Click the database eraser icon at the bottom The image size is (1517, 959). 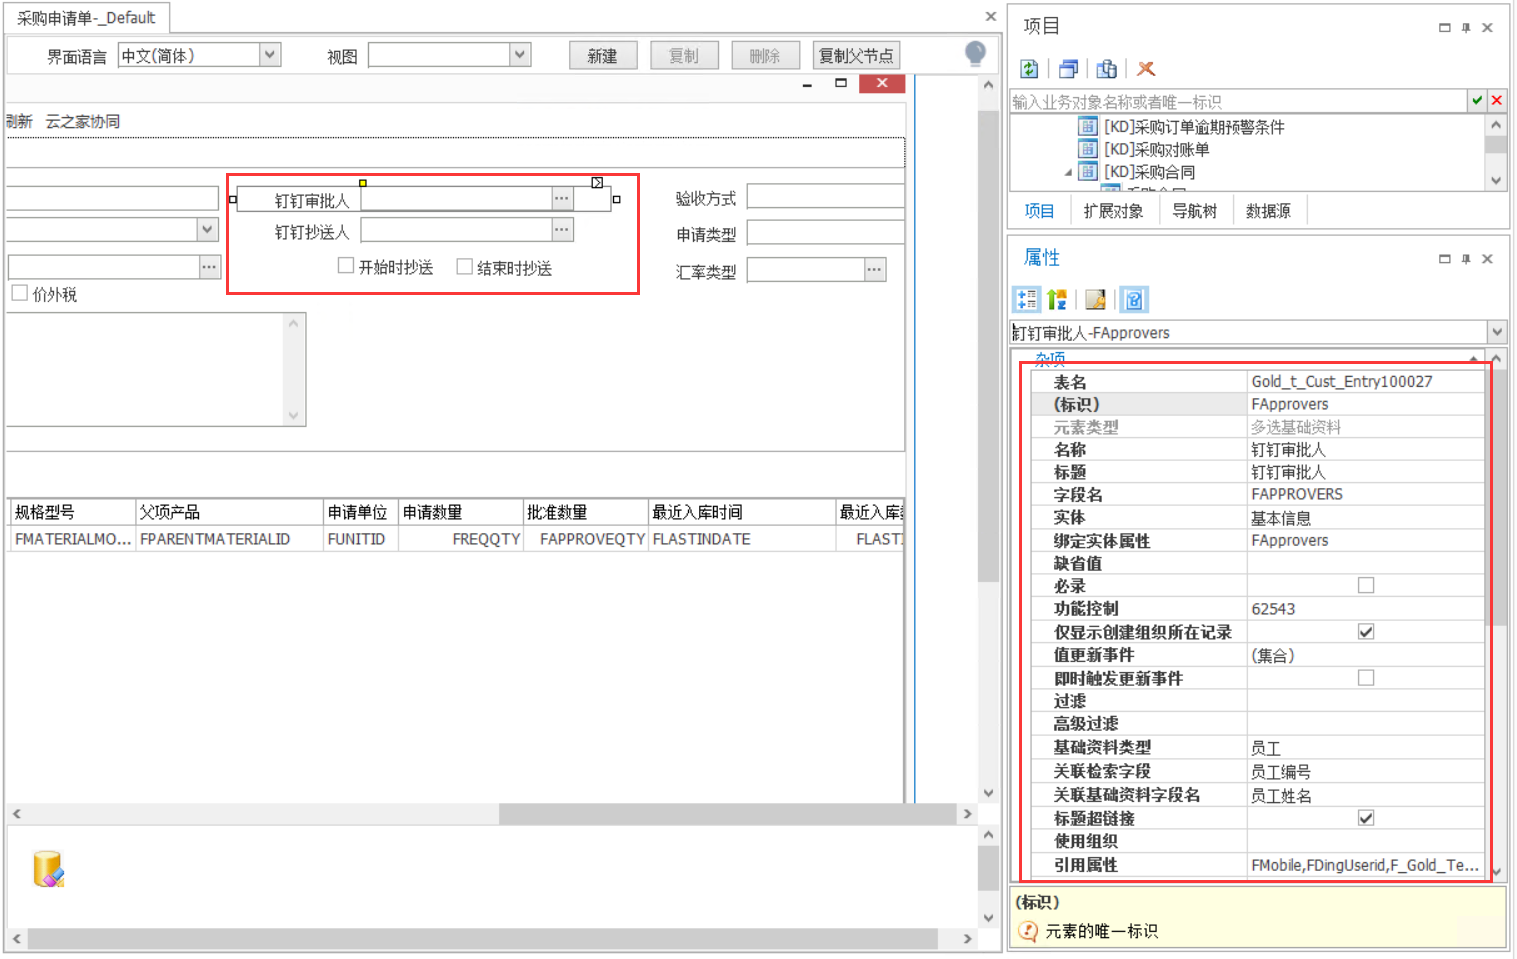coord(48,869)
